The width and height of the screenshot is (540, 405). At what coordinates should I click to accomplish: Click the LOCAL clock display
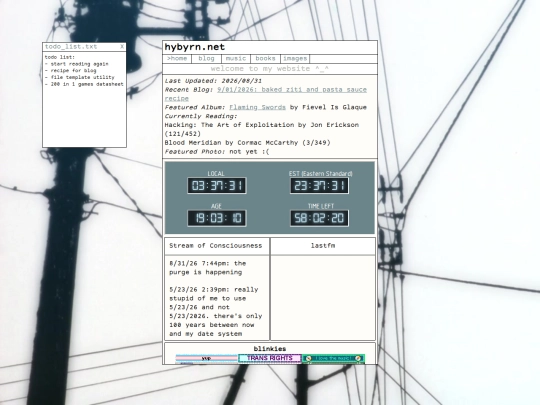coord(217,186)
